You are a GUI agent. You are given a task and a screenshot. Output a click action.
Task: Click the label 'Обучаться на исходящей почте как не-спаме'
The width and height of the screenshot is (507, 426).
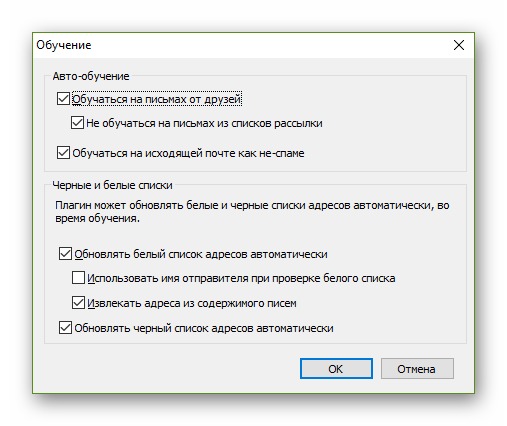click(x=188, y=153)
